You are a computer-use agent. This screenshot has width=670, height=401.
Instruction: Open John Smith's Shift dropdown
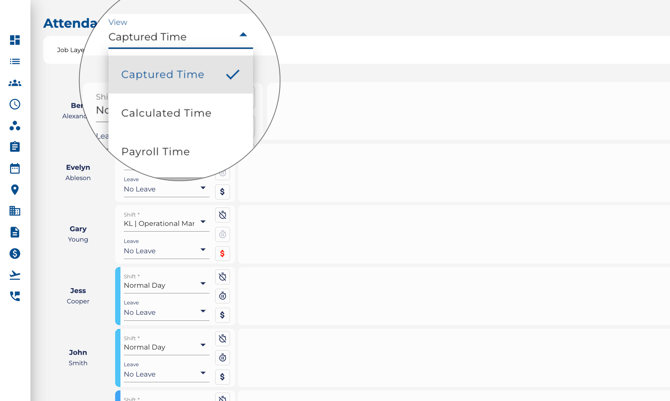[166, 345]
